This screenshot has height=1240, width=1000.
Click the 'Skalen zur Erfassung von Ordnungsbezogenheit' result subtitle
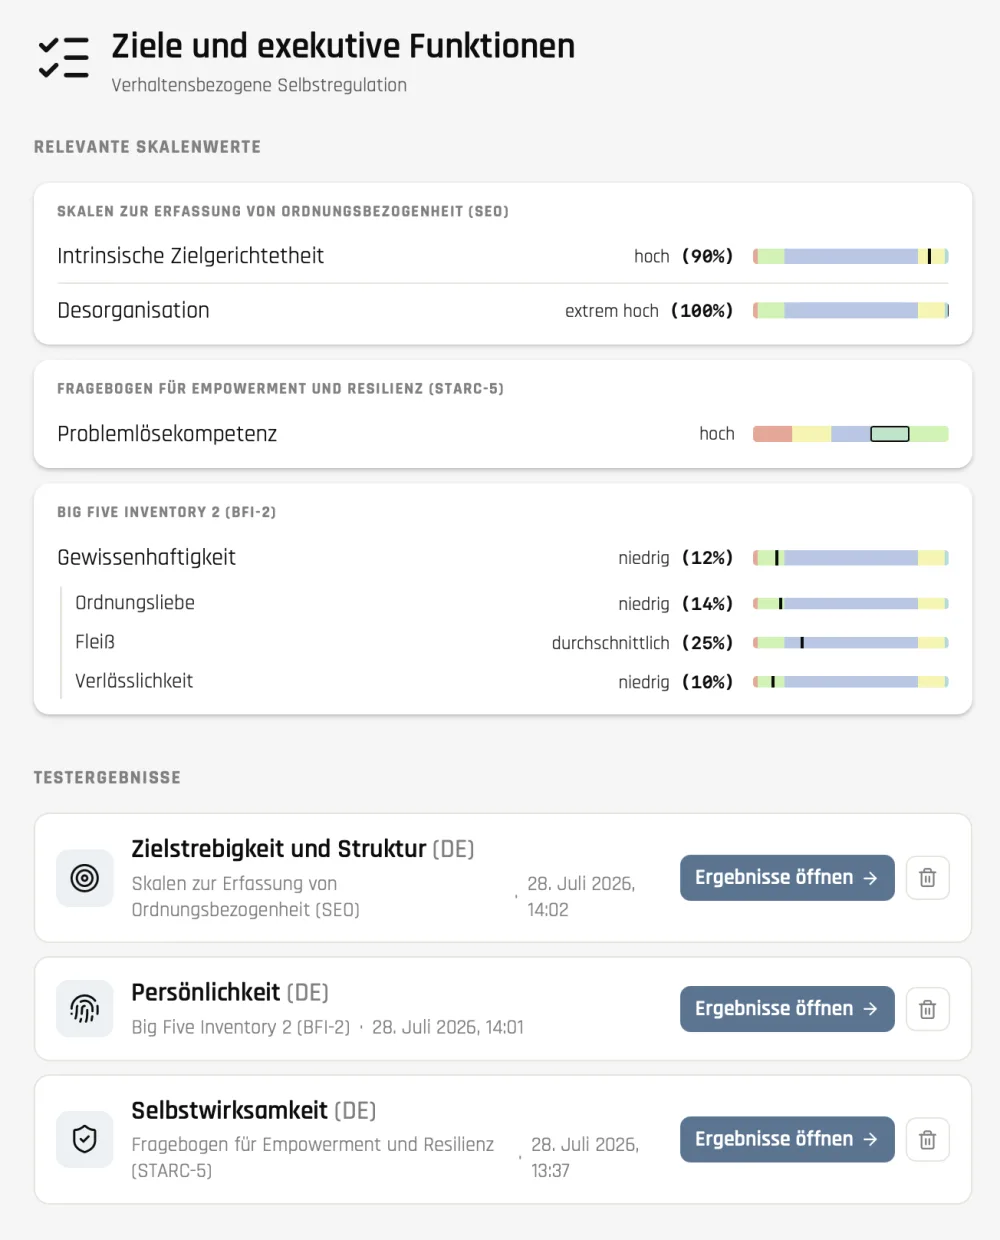(246, 897)
